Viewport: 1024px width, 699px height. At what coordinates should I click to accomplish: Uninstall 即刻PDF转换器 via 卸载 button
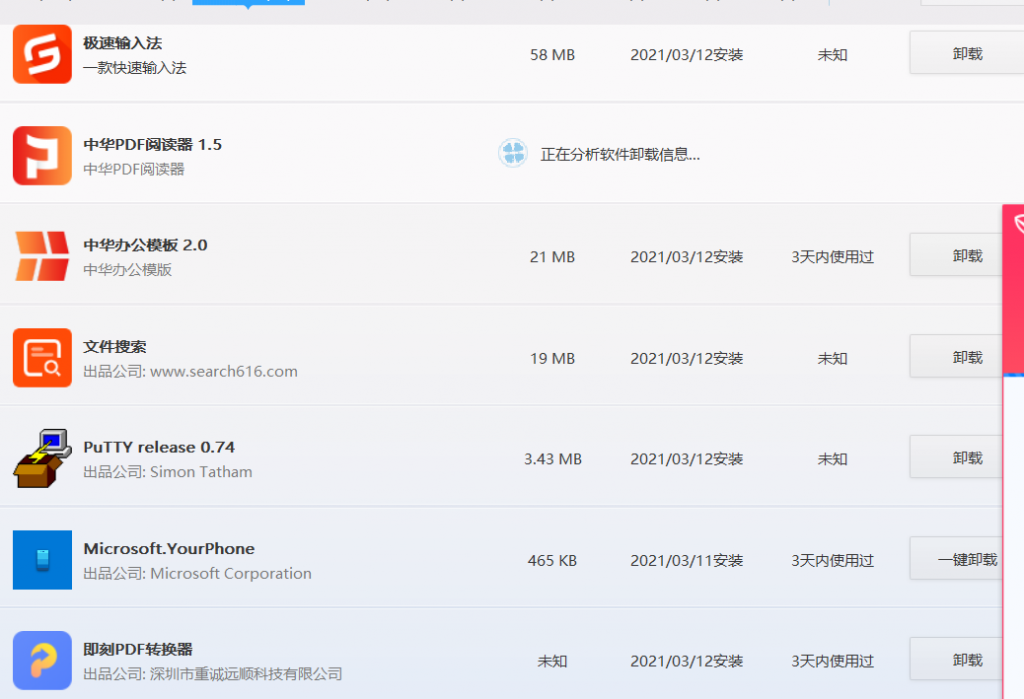pos(966,660)
